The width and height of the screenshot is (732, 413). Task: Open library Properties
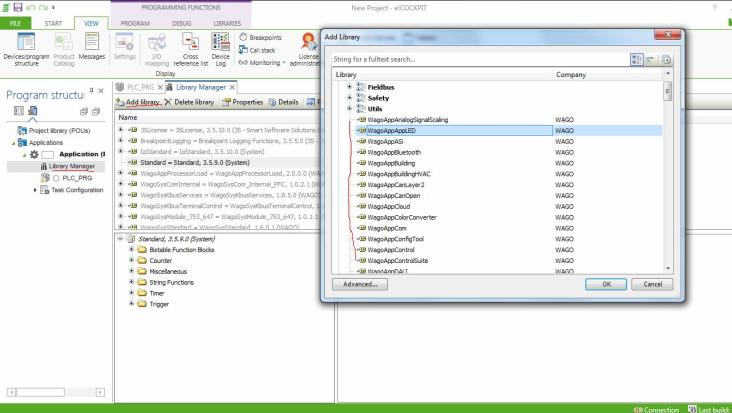tap(243, 102)
